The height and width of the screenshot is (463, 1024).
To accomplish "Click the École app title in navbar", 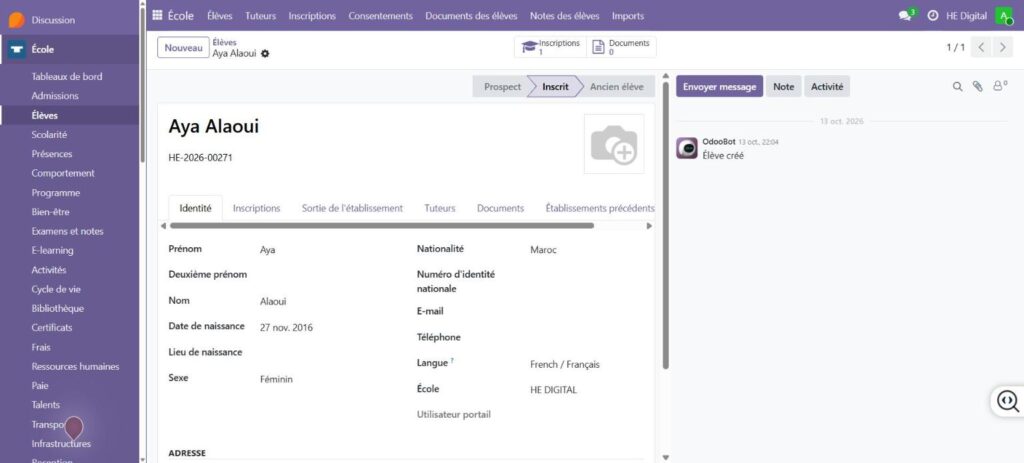I will [x=181, y=16].
